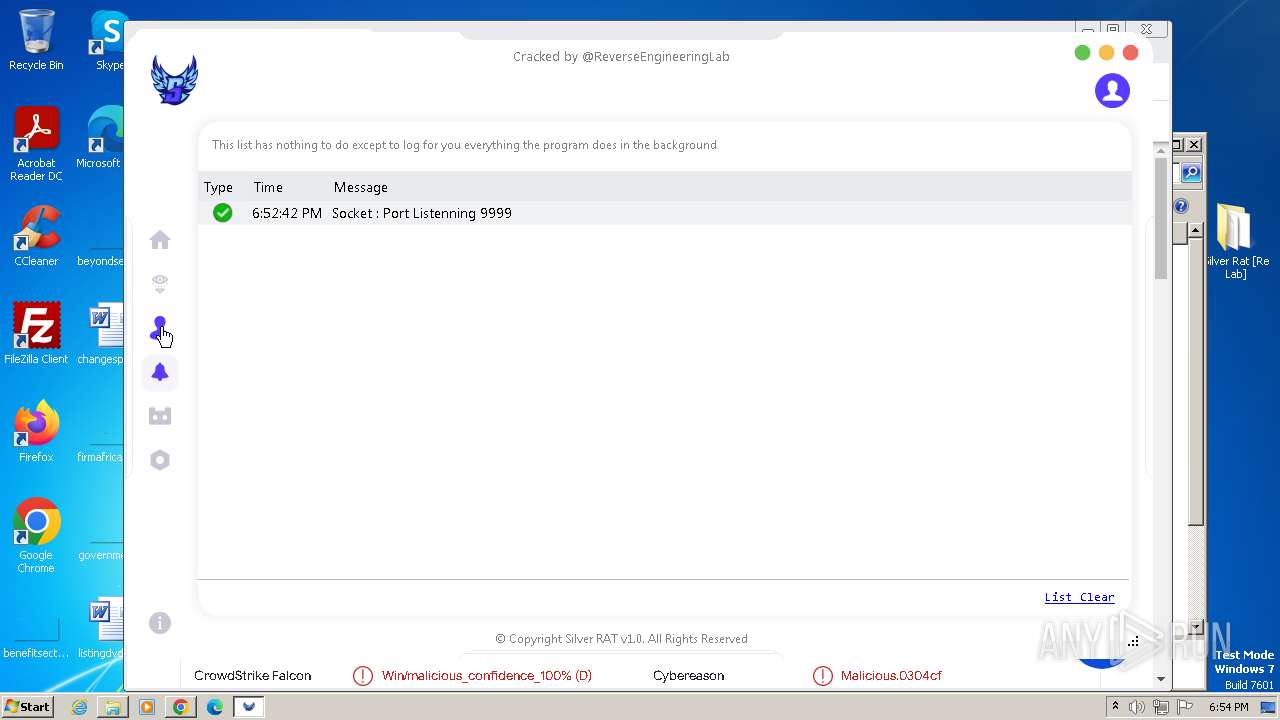Click the Windows Start button
1280x720 pixels.
click(27, 706)
